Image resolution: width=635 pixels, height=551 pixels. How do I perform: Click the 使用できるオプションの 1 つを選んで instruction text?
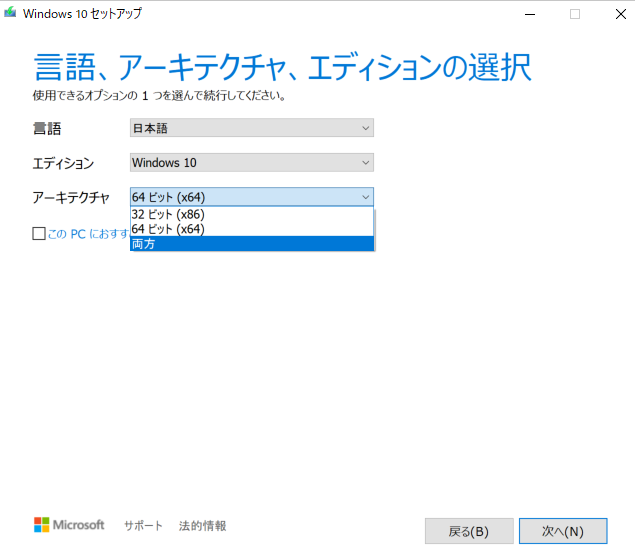pyautogui.click(x=159, y=96)
